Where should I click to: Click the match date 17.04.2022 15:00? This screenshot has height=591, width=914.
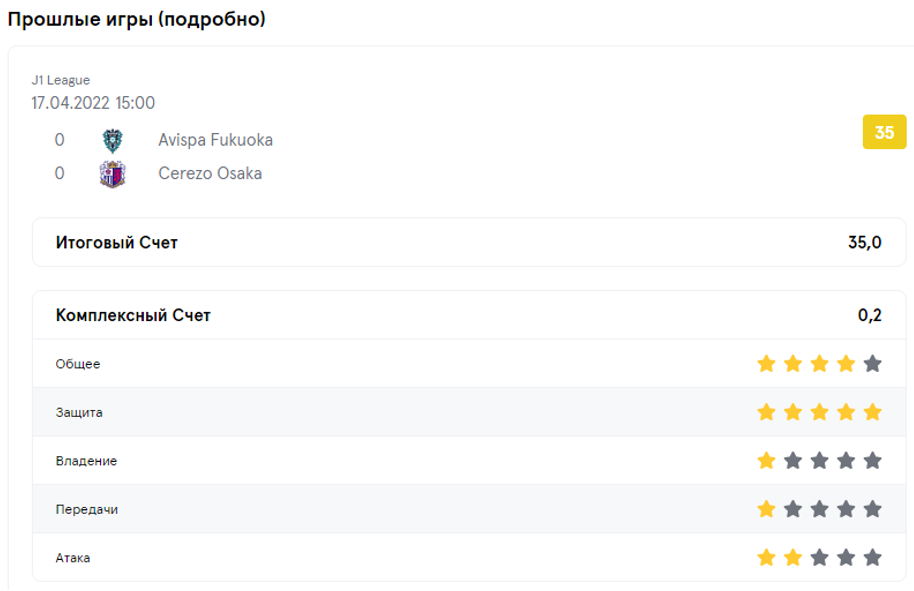(x=93, y=103)
